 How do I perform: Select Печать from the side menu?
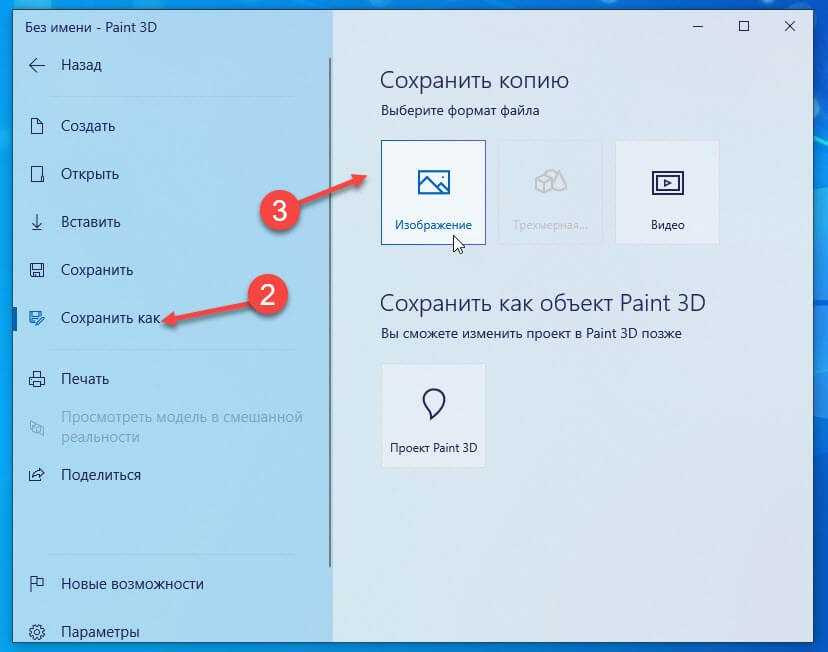(84, 379)
